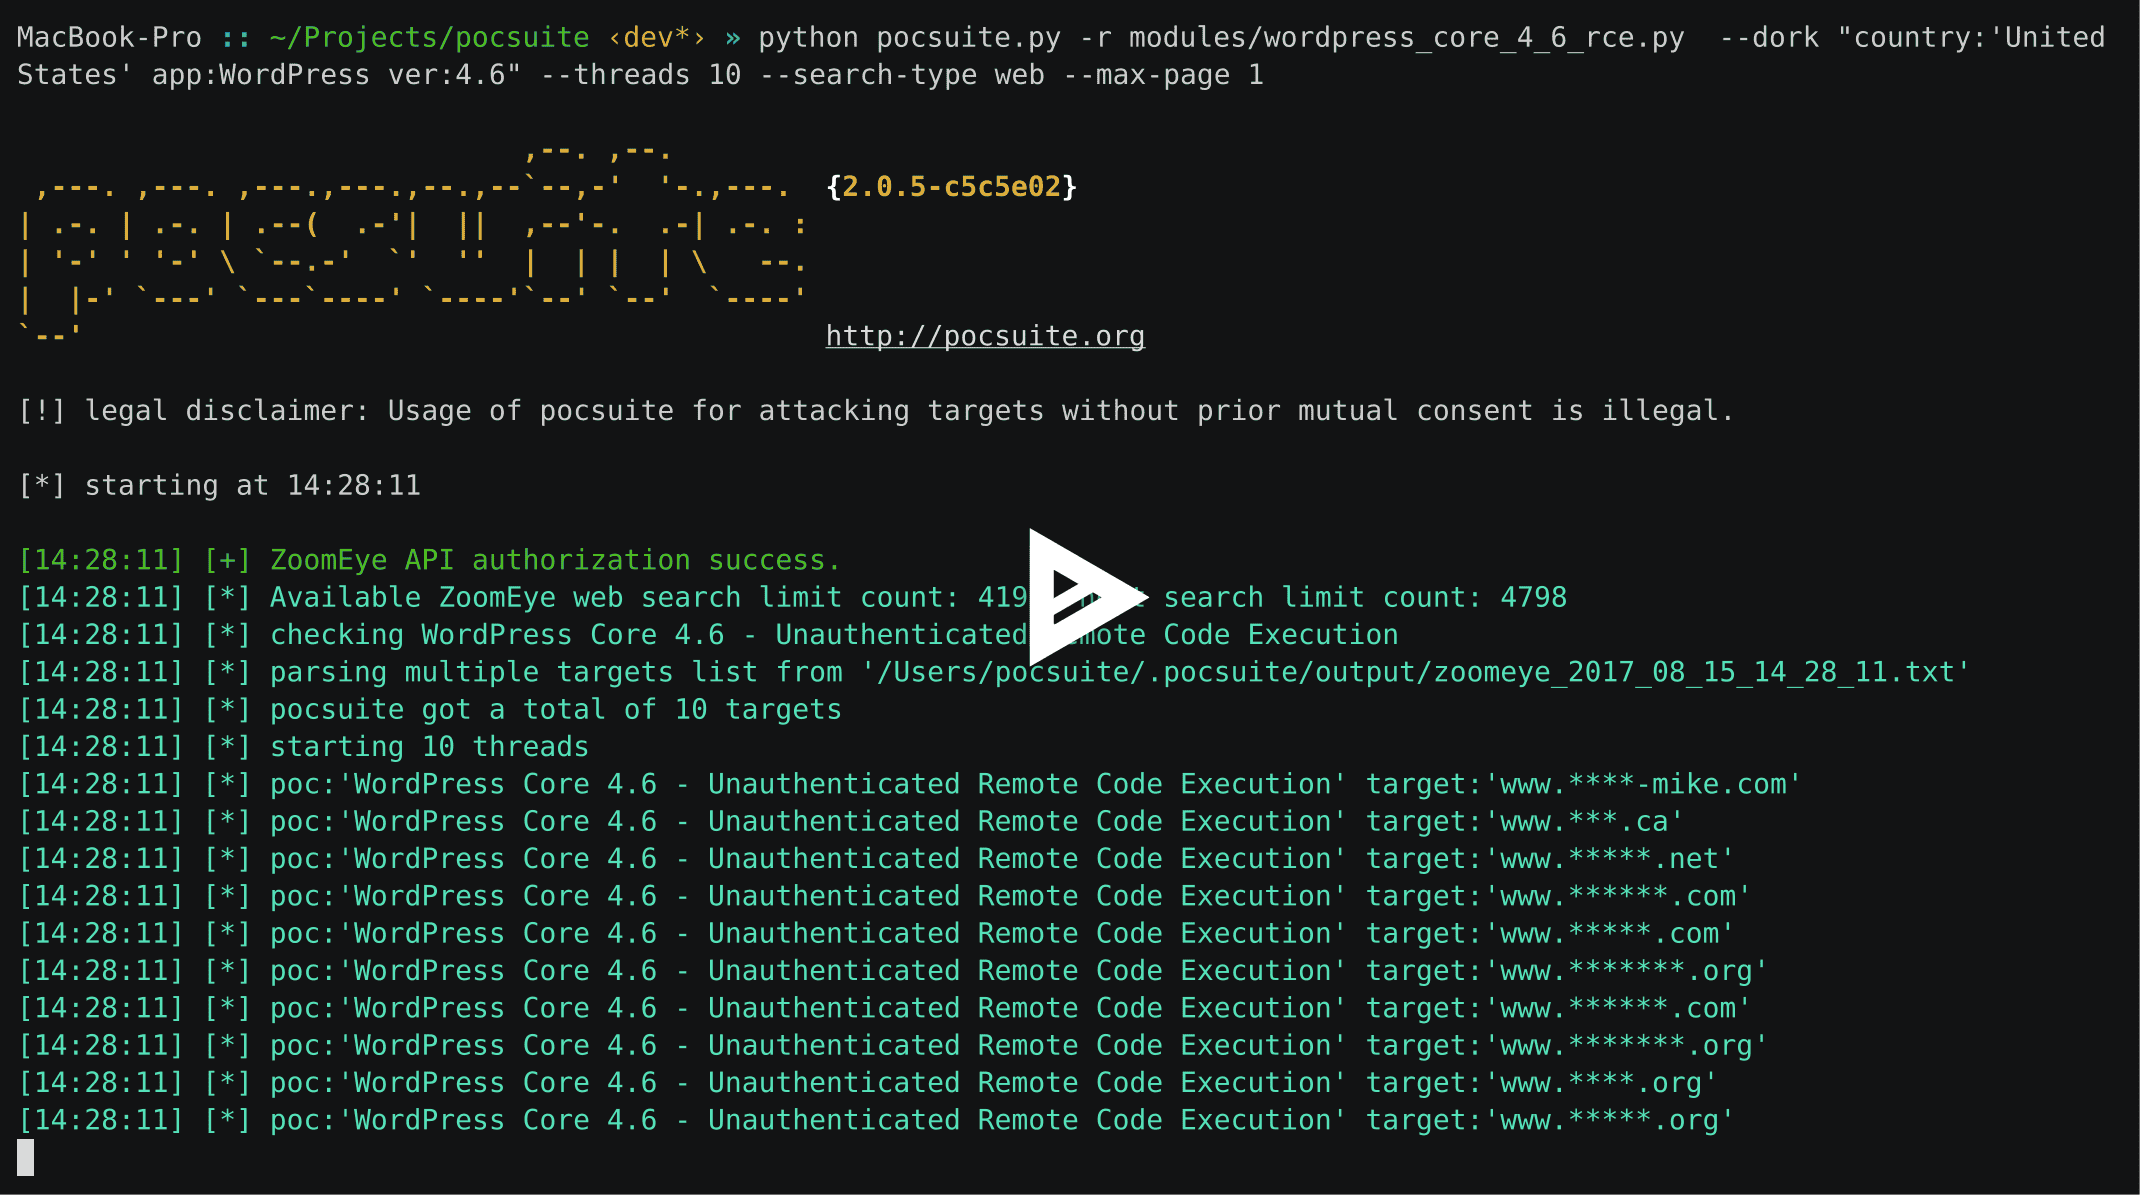Viewport: 2140px width, 1195px height.
Task: Click the MacBook-Pro hostname text
Action: 110,37
